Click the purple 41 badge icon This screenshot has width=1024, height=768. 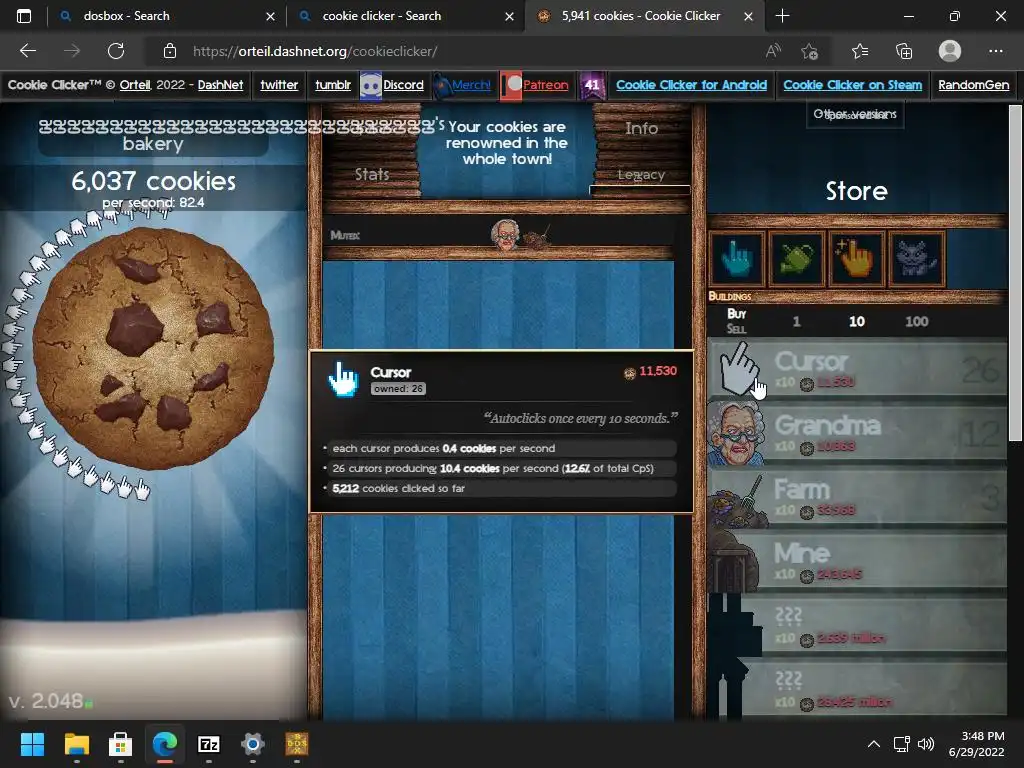pos(592,86)
